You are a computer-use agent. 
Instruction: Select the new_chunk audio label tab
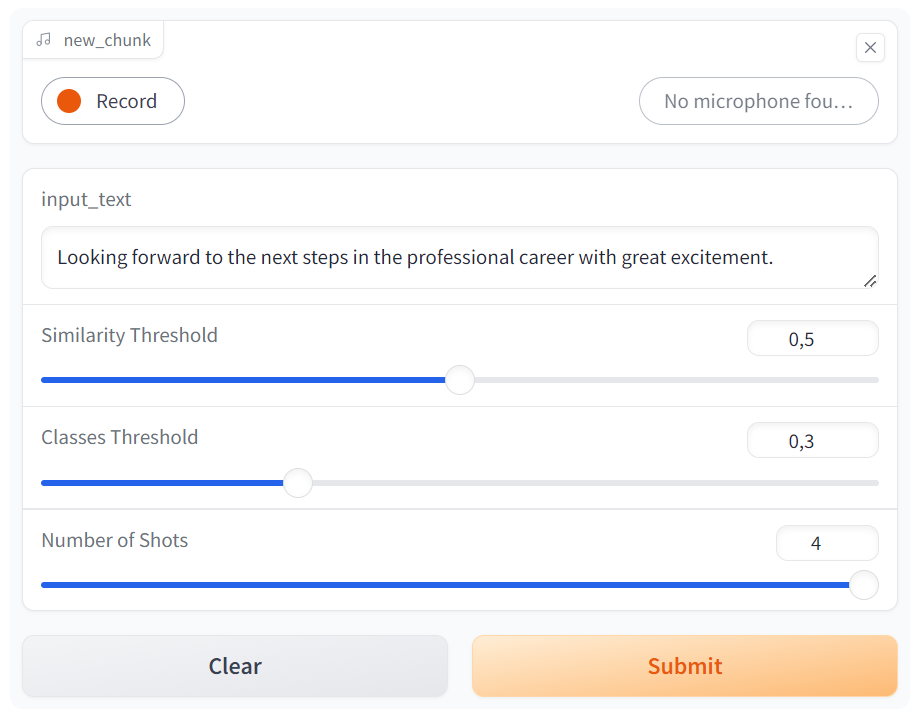click(x=93, y=40)
